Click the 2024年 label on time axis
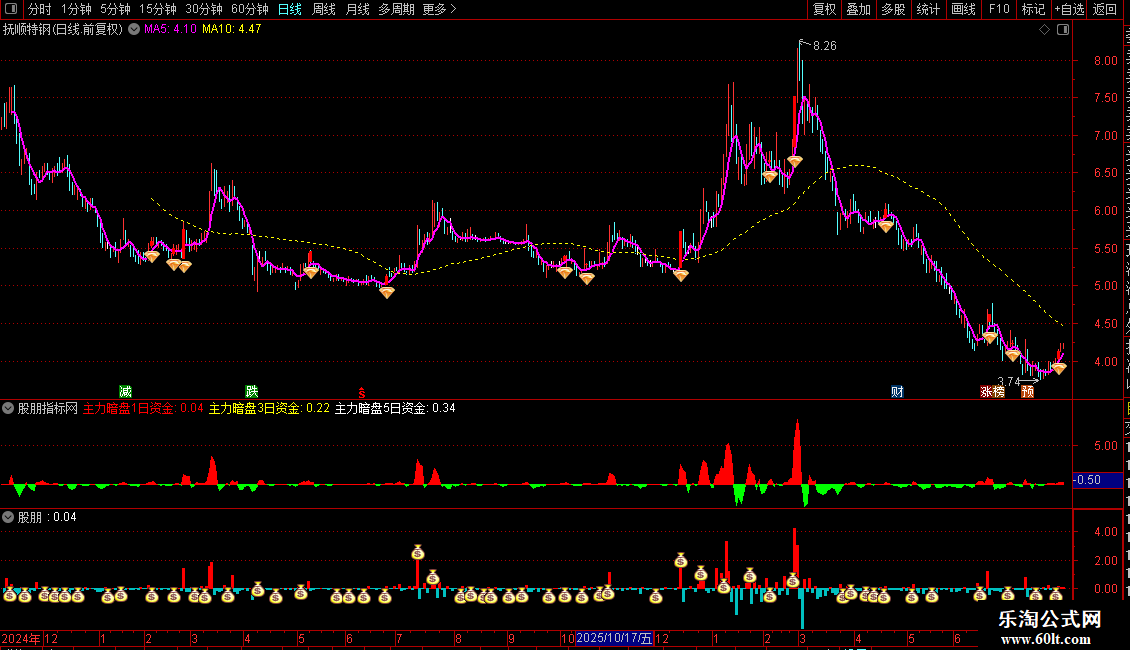The width and height of the screenshot is (1130, 650). 21,638
